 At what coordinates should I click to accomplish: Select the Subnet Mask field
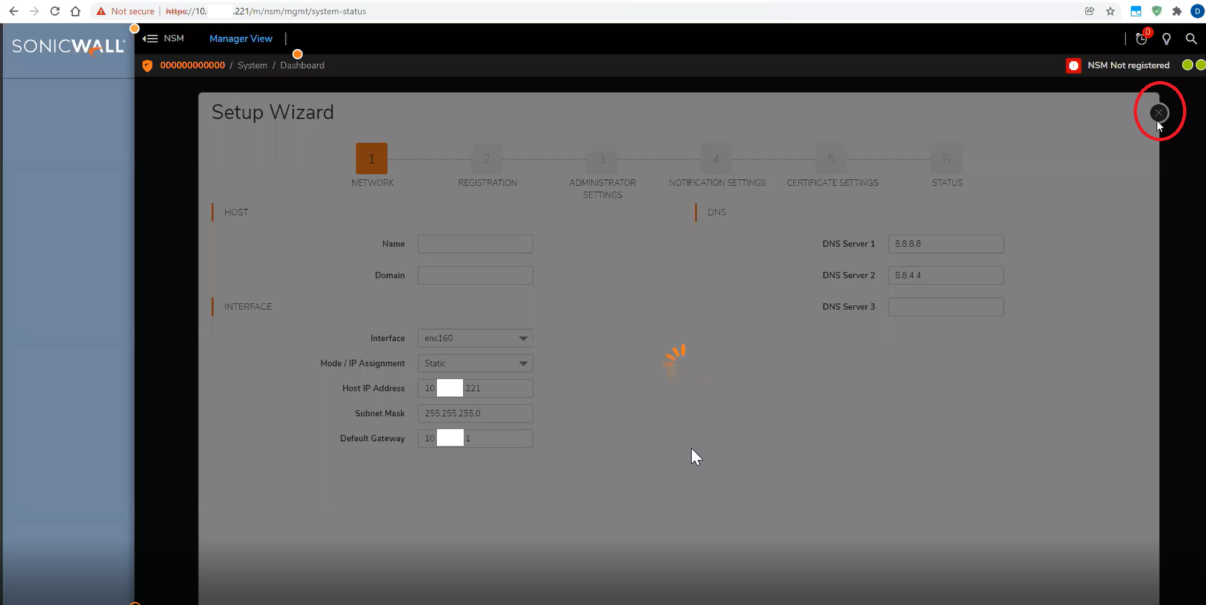pos(475,413)
